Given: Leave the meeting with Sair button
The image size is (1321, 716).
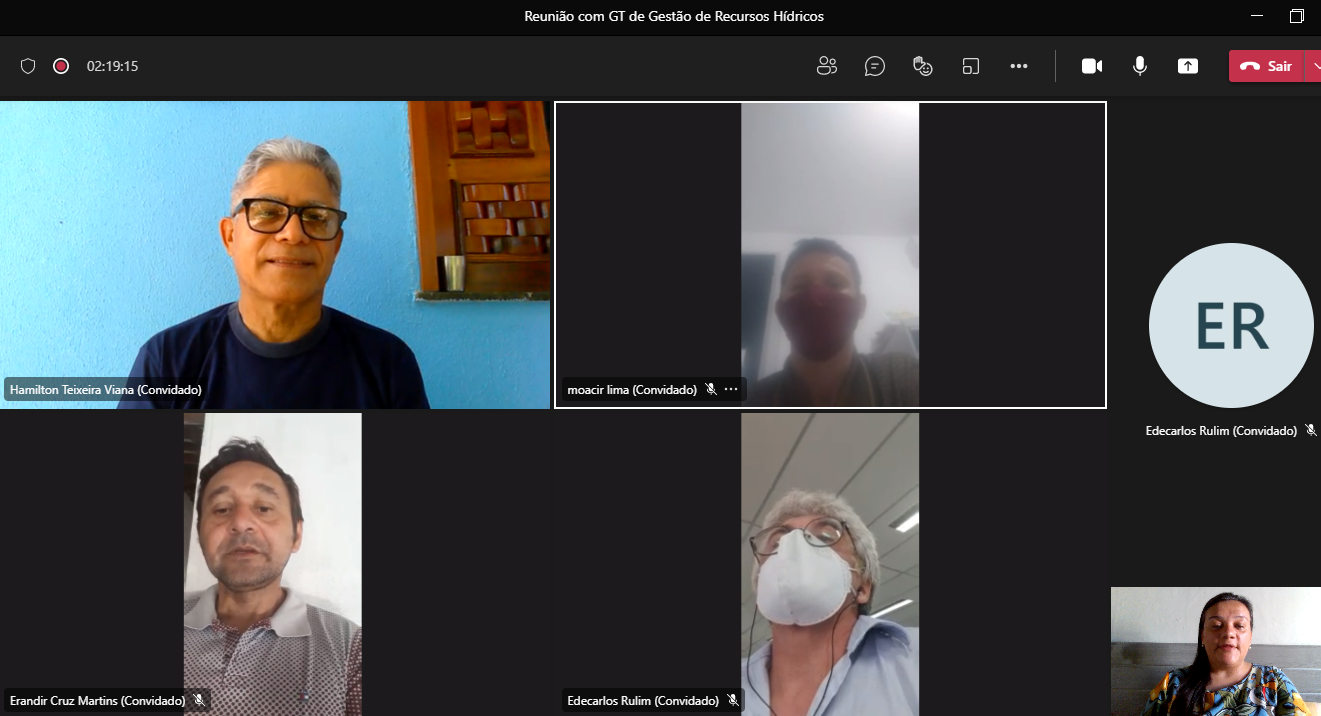Looking at the screenshot, I should pyautogui.click(x=1266, y=66).
